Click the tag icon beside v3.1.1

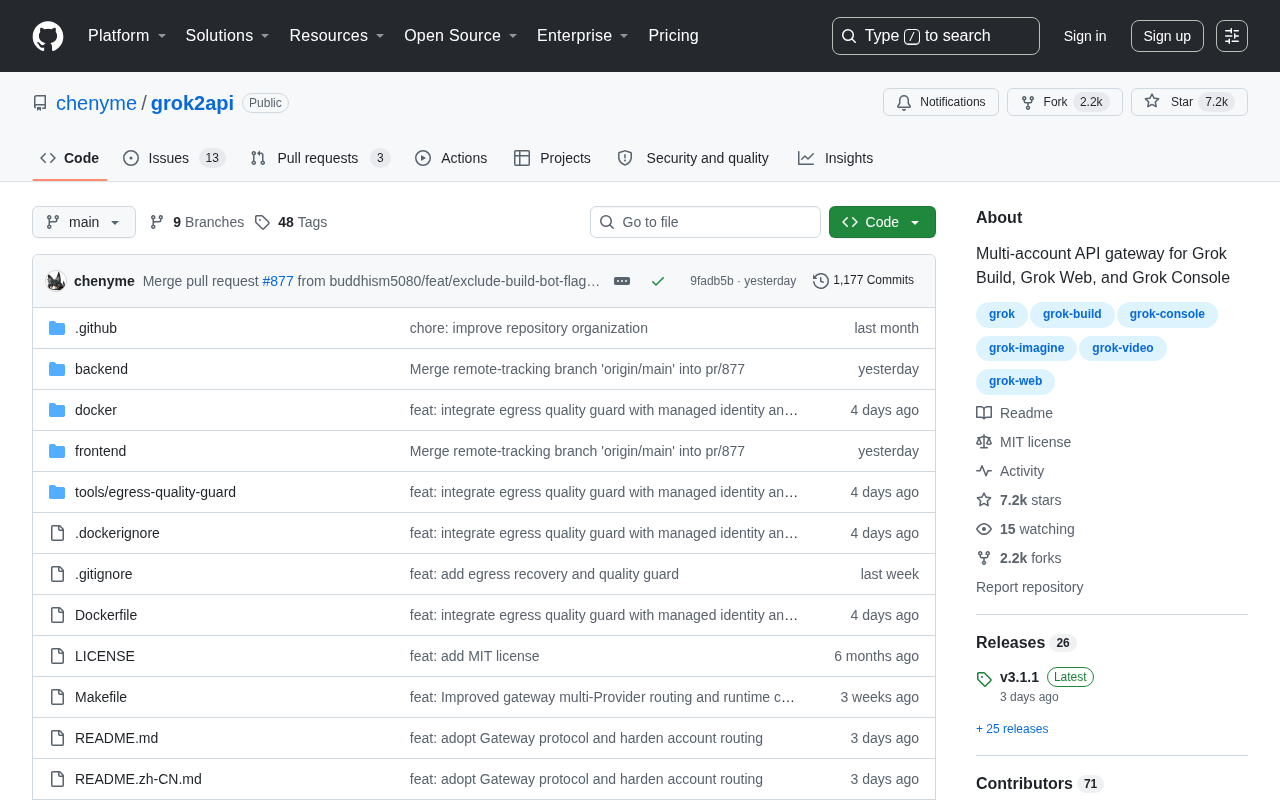[984, 679]
